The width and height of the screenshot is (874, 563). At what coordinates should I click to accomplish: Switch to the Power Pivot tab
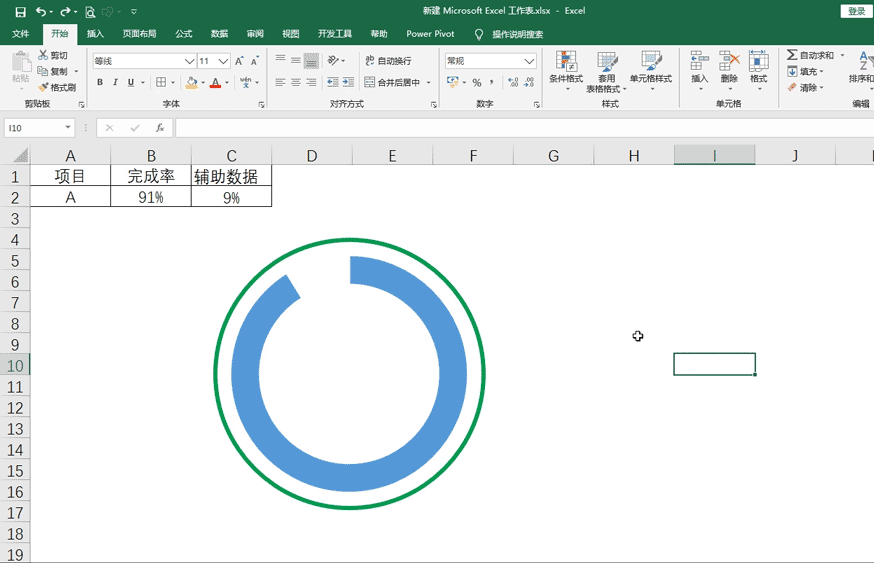430,33
